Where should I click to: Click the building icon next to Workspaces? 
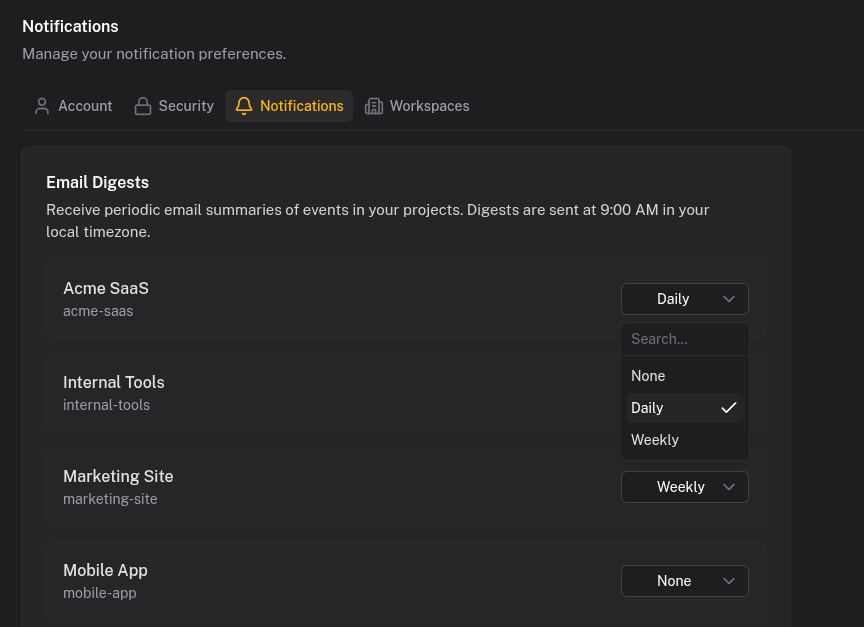(374, 106)
